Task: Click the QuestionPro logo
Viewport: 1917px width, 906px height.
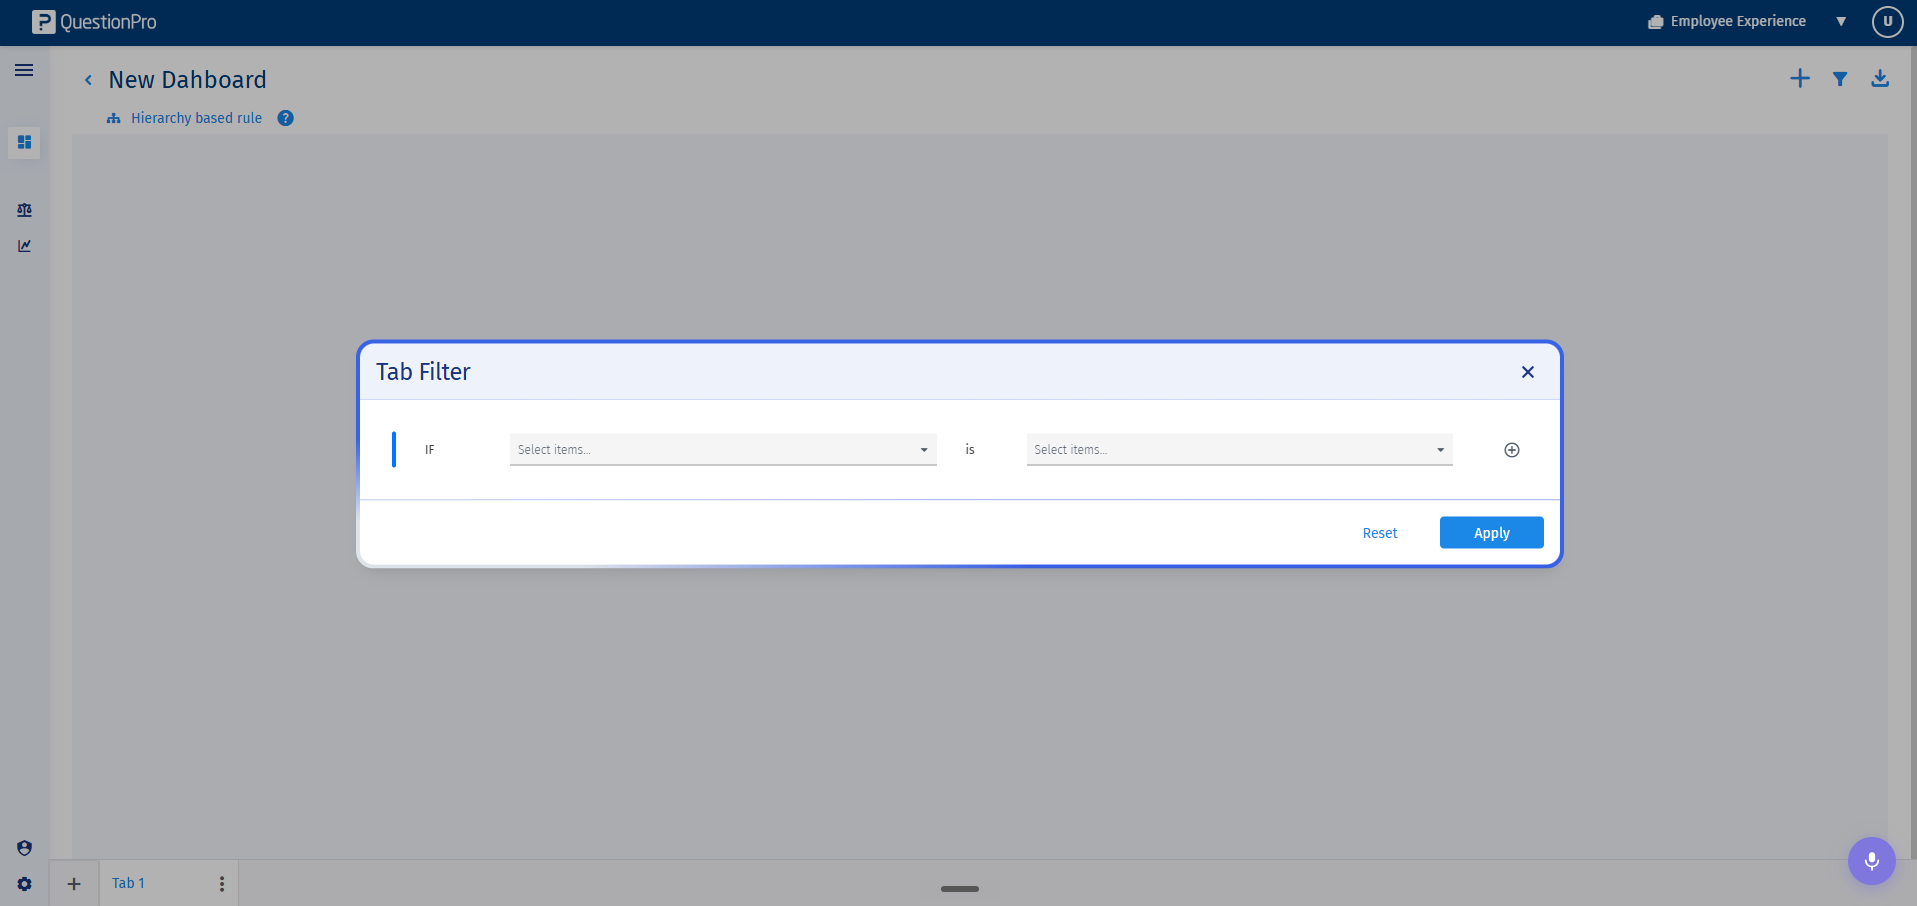Action: [x=94, y=22]
